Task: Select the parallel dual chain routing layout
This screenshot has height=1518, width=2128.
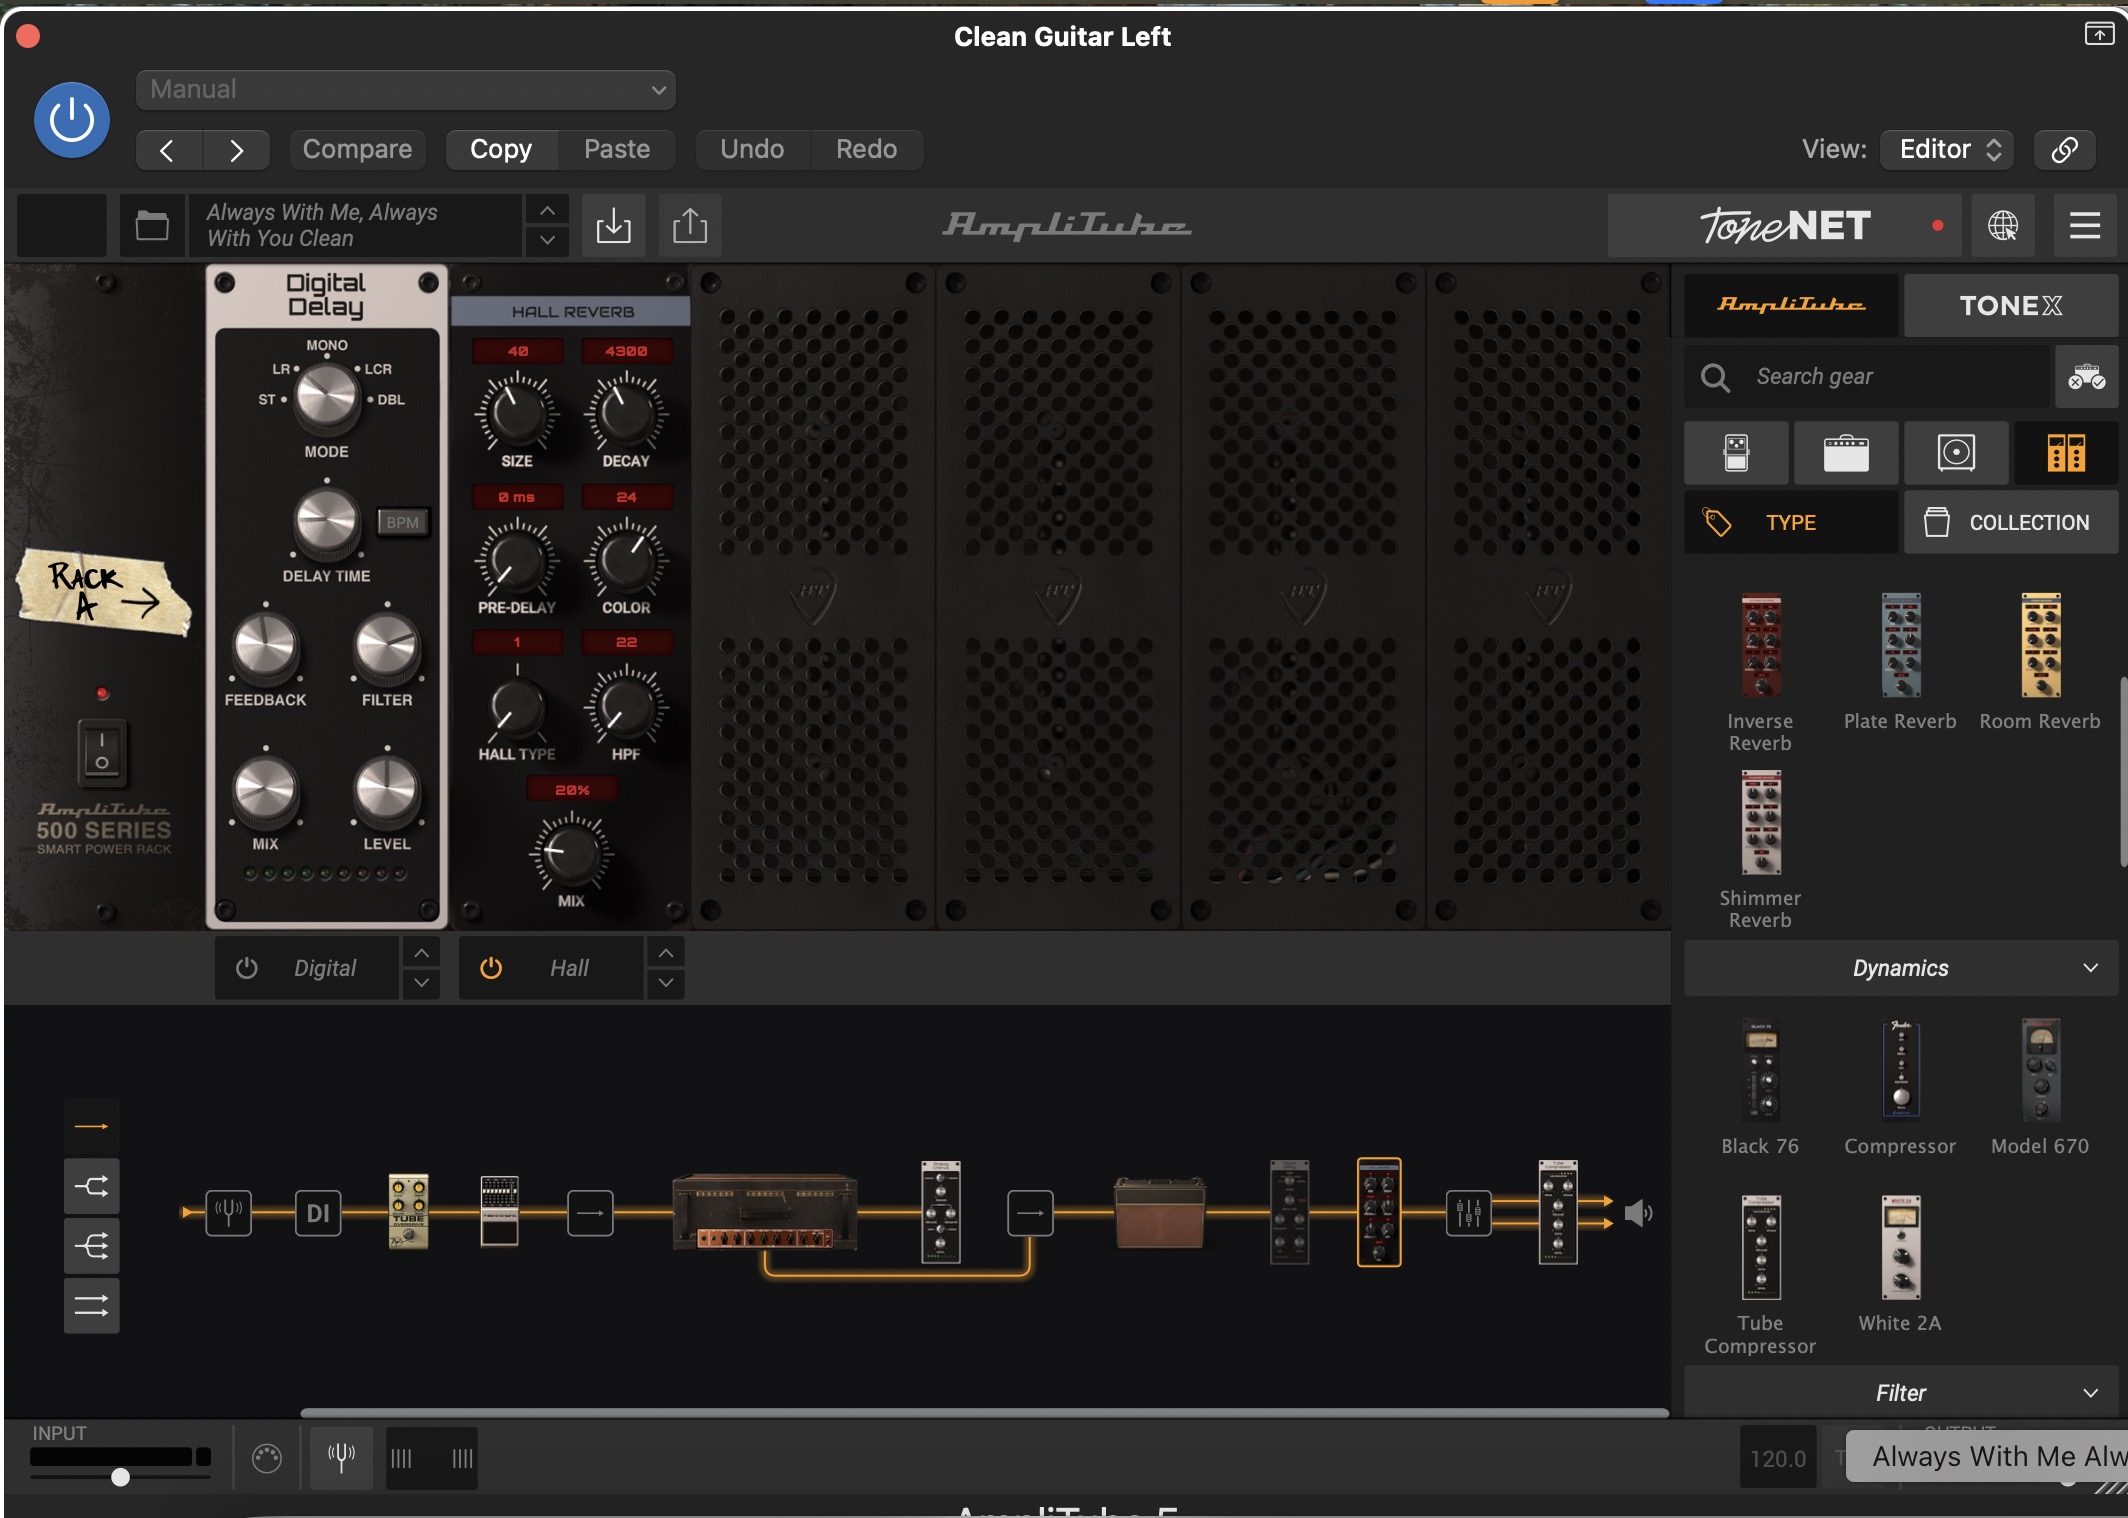Action: (91, 1306)
